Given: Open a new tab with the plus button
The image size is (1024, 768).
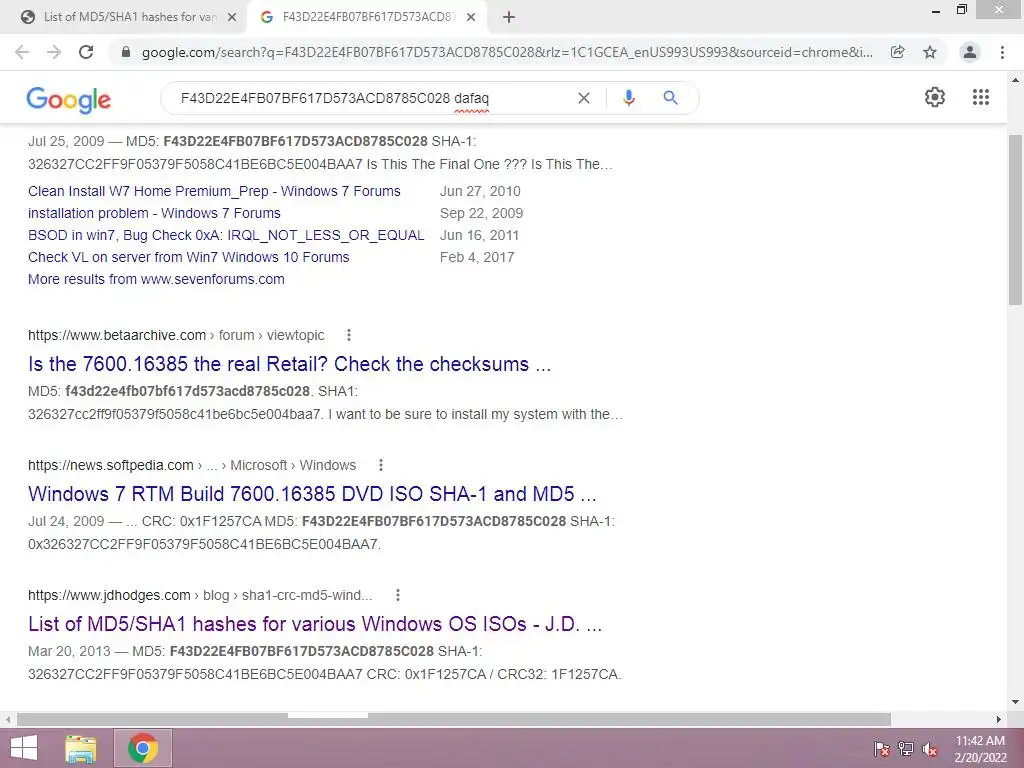Looking at the screenshot, I should (x=509, y=17).
